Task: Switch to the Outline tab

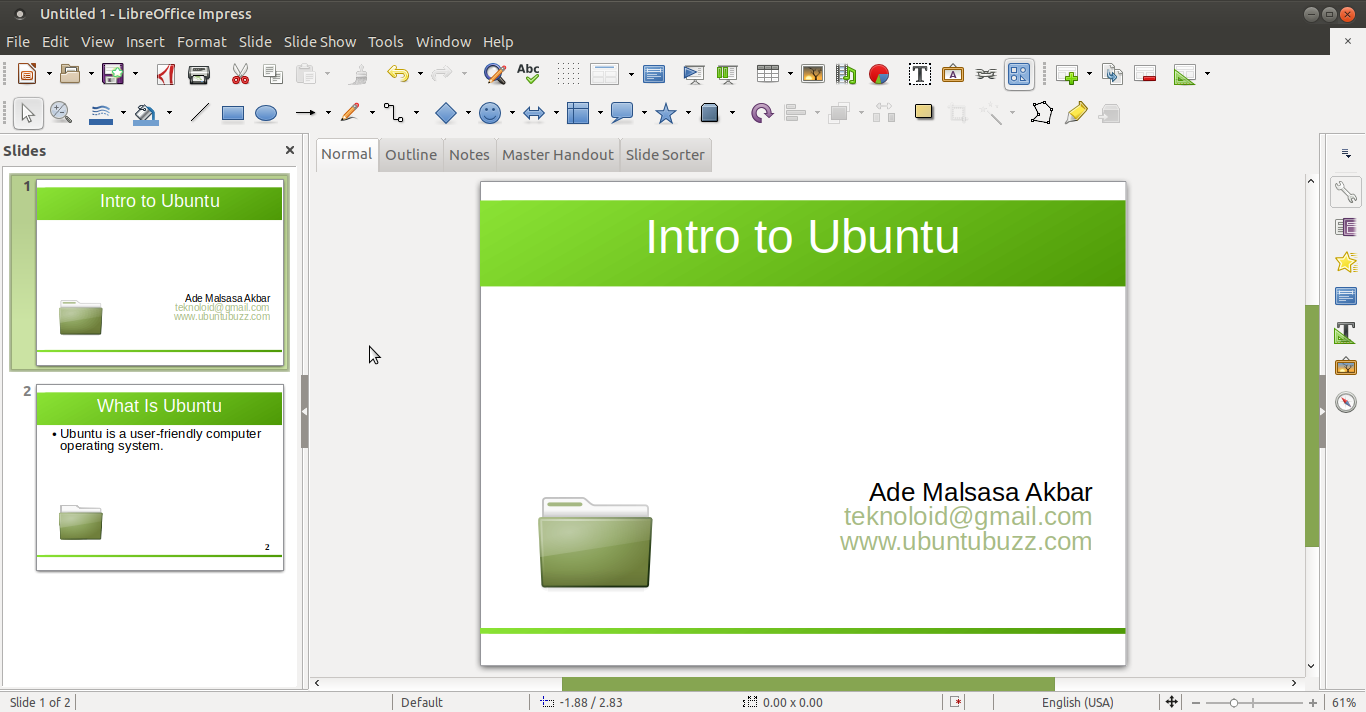Action: [410, 154]
